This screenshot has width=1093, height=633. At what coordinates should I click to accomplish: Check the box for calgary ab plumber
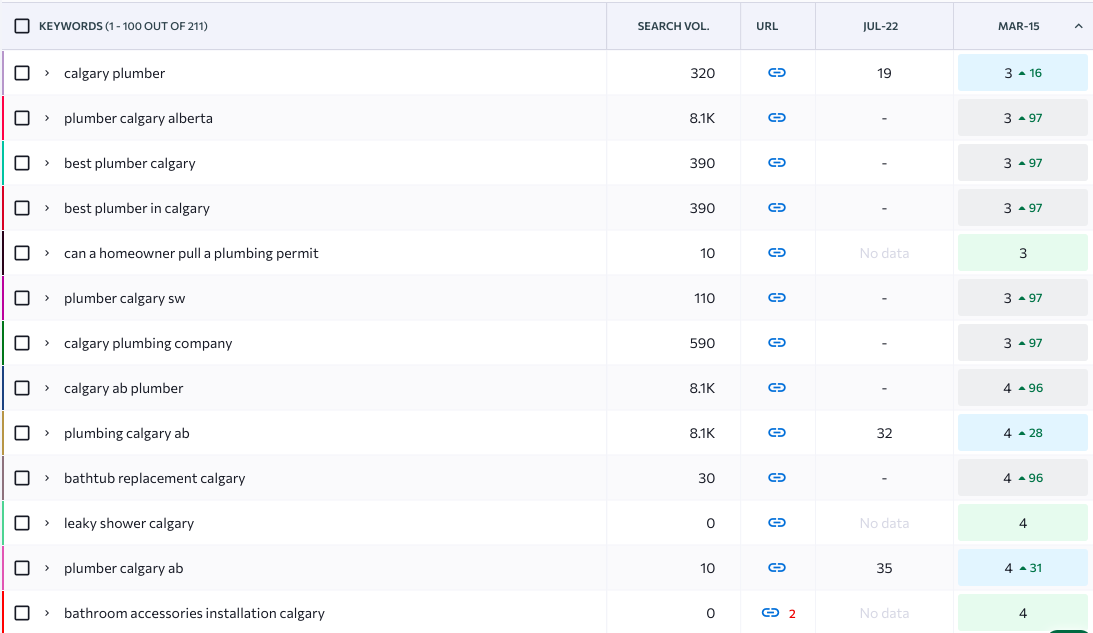point(22,388)
